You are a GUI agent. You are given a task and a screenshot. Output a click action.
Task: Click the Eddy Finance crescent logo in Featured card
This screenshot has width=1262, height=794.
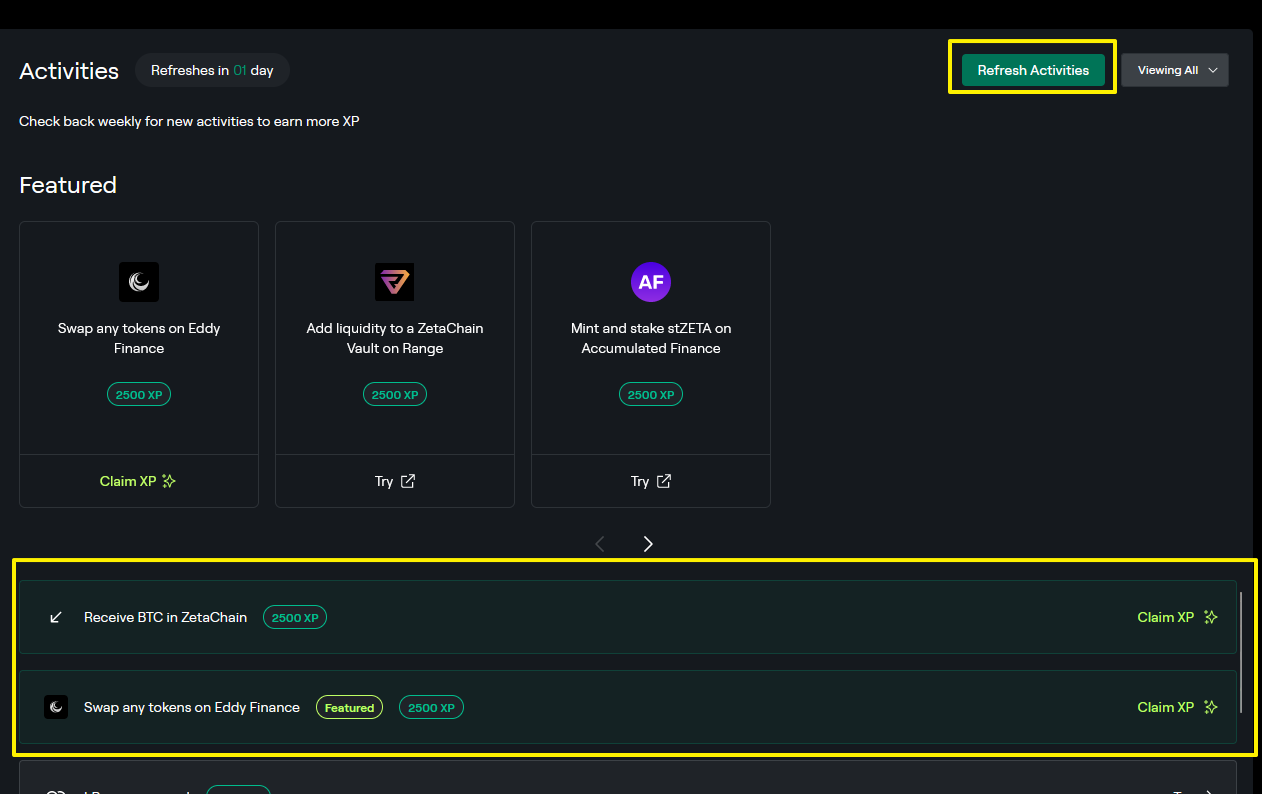tap(139, 282)
